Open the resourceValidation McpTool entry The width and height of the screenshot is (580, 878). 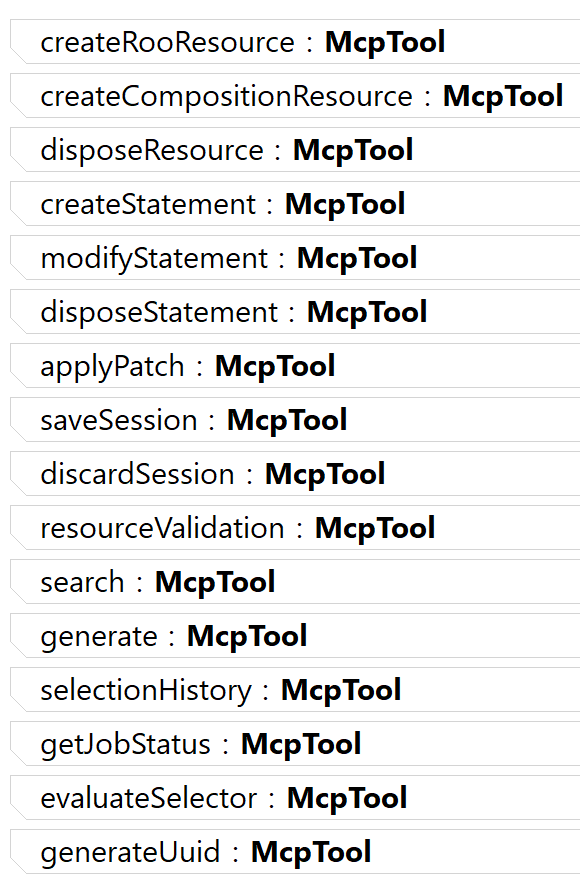[295, 527]
